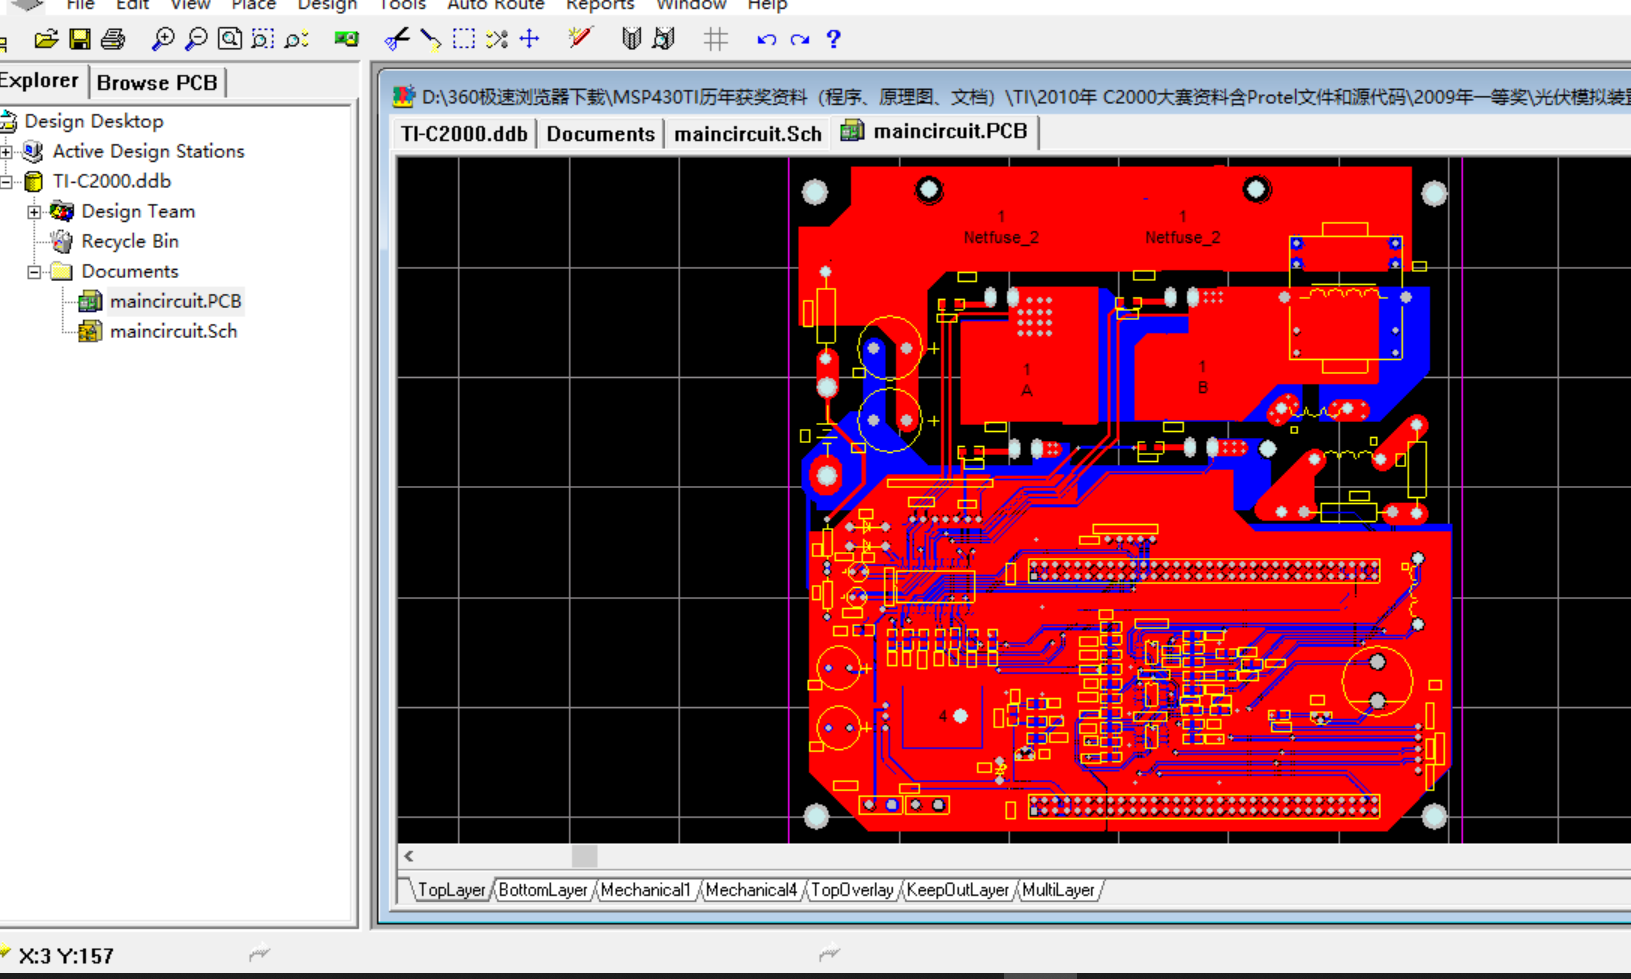Open the Design menu
This screenshot has height=979, width=1631.
click(x=327, y=5)
